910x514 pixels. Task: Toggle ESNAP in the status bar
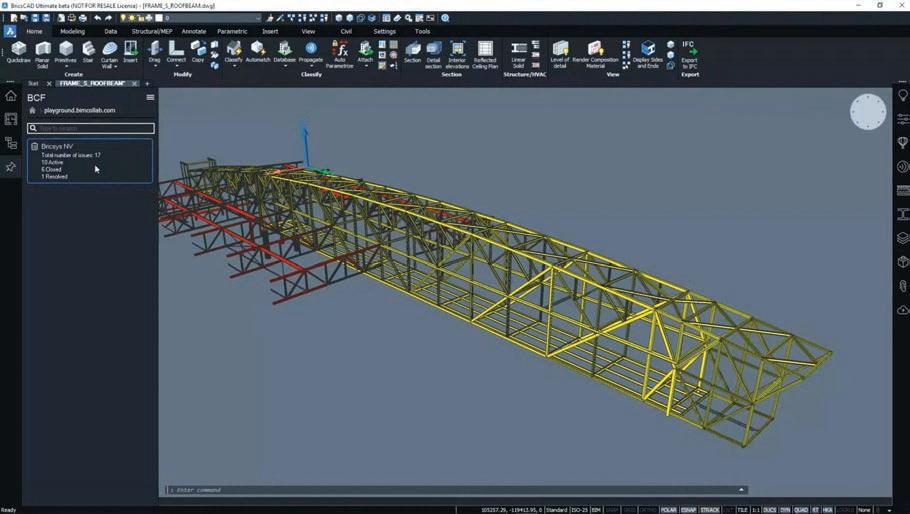(689, 510)
